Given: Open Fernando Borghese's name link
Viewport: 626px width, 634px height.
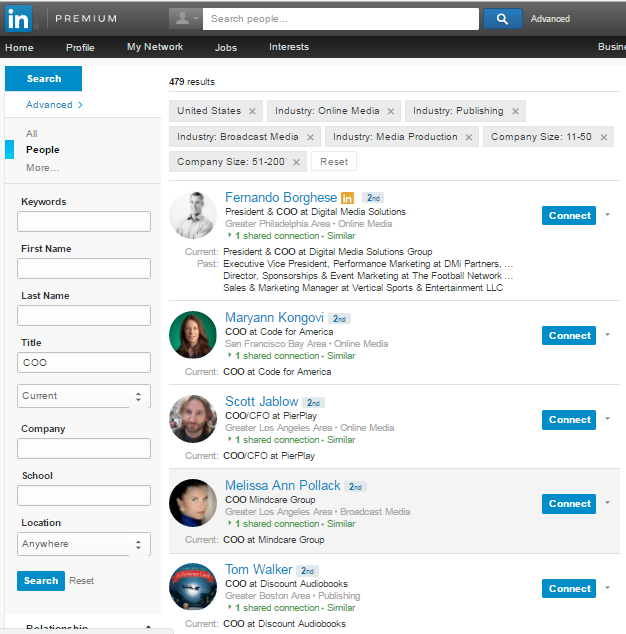Looking at the screenshot, I should (281, 197).
